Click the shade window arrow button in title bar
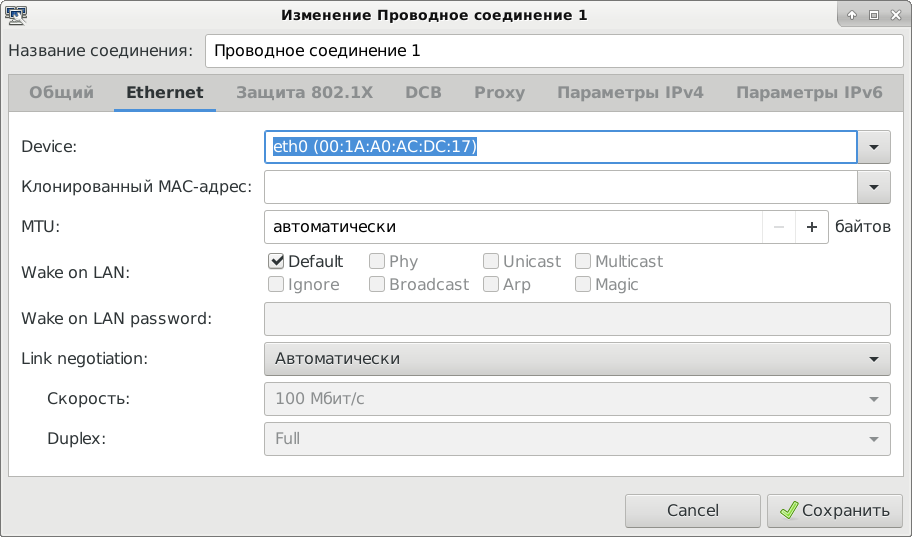Image resolution: width=912 pixels, height=537 pixels. tap(852, 15)
